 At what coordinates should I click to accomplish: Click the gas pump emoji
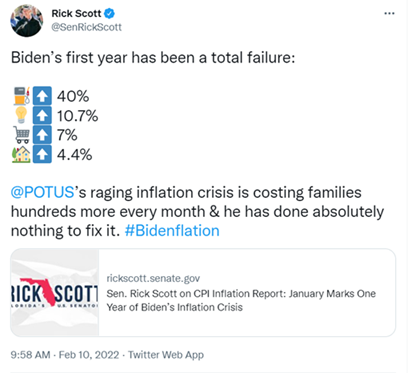pos(22,96)
